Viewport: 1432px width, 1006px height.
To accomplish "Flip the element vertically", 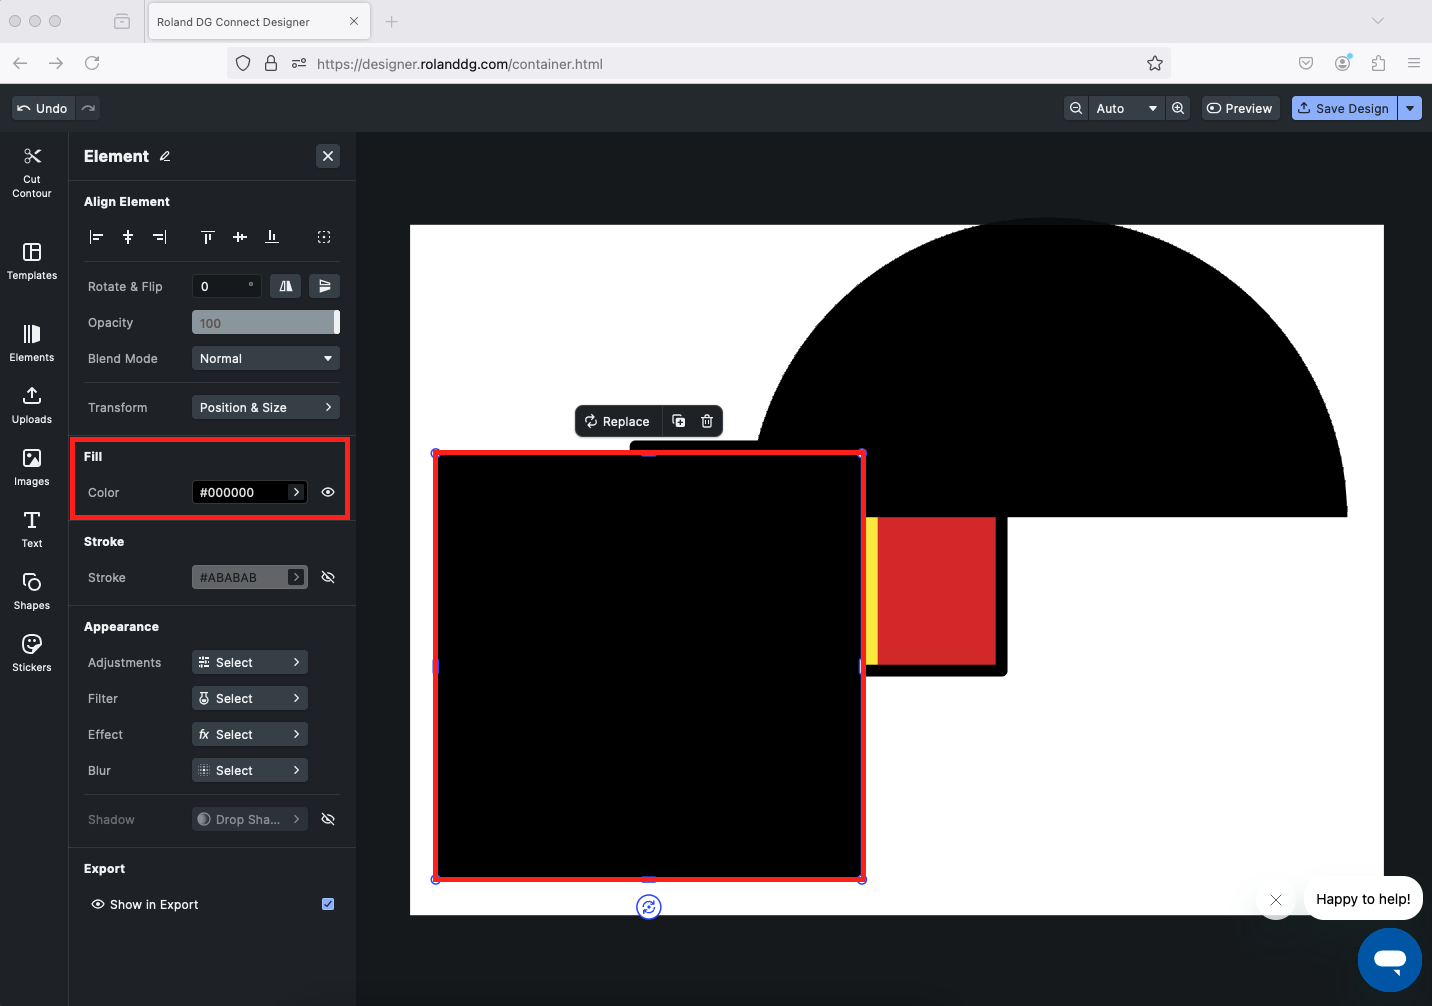I will pos(324,286).
